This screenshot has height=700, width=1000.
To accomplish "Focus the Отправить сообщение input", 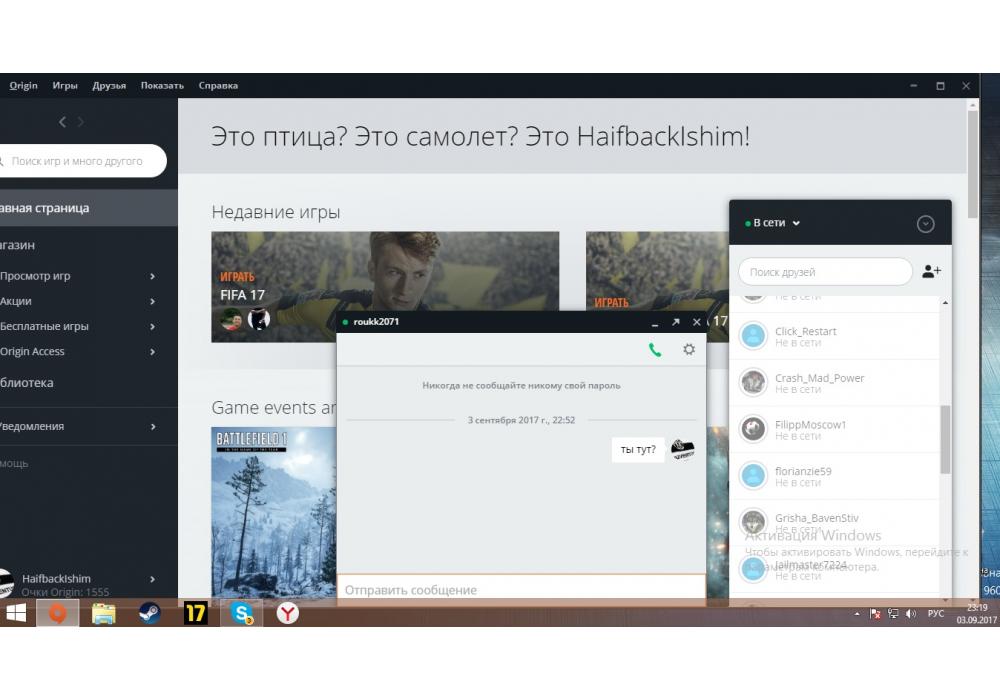I will coord(521,590).
